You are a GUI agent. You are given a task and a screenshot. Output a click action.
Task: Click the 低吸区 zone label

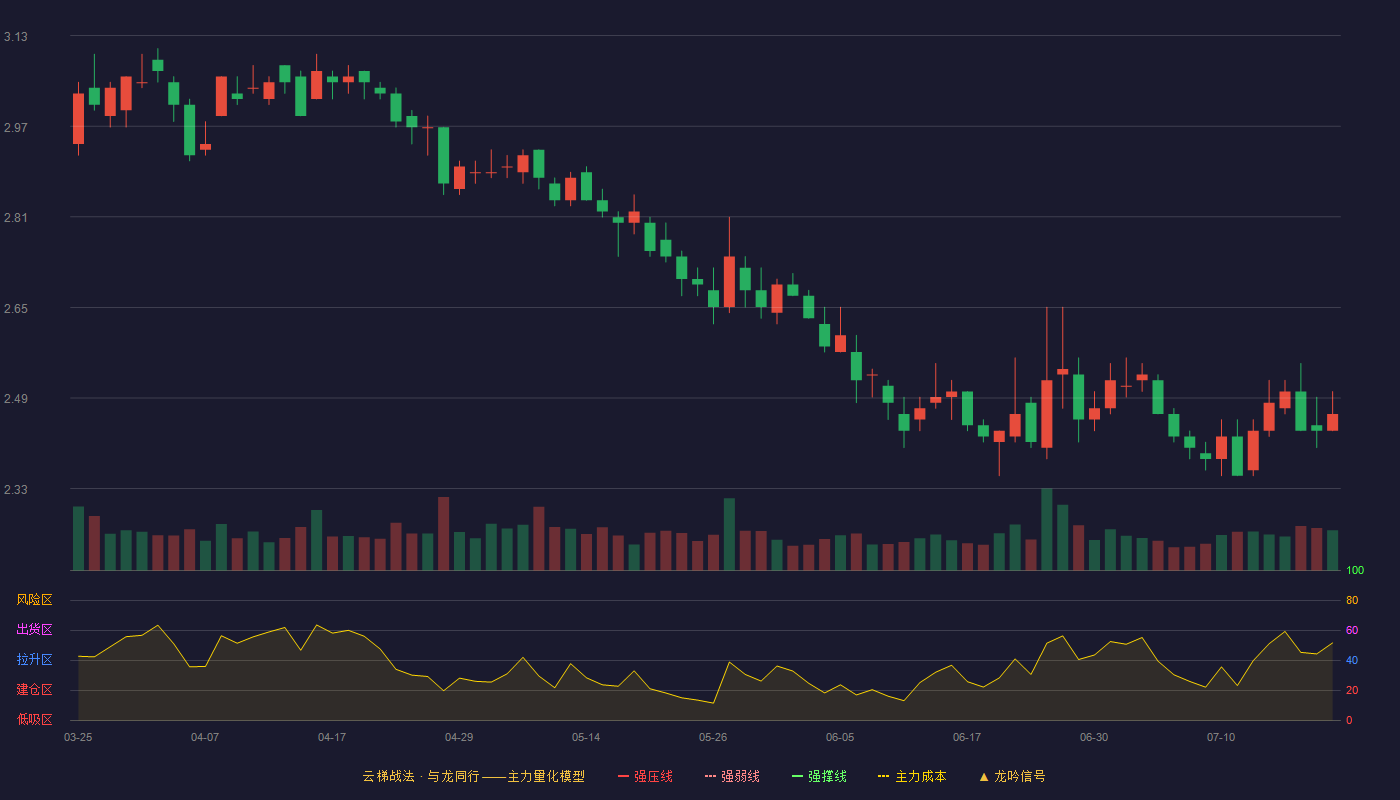tap(35, 720)
